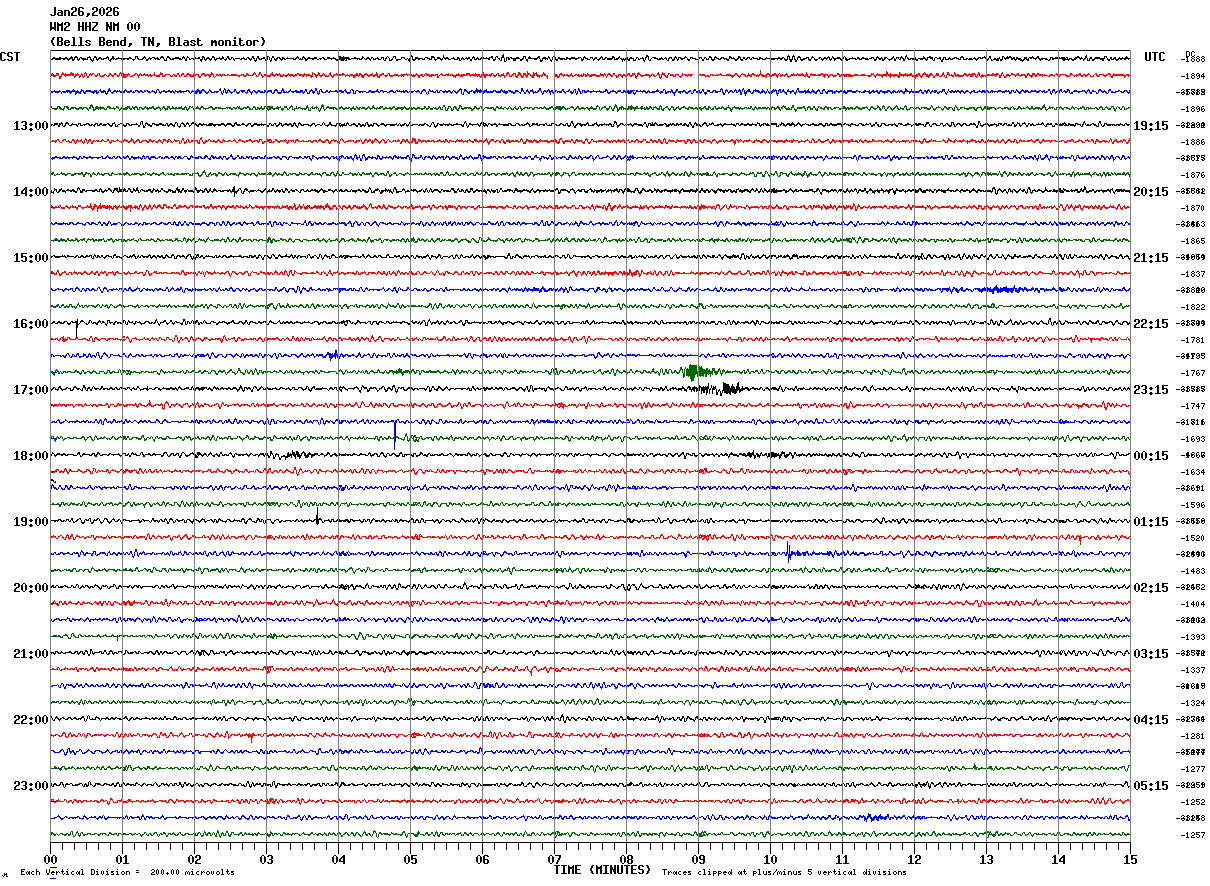The image size is (1210, 886).
Task: Click the 05:15 UTC time label
Action: point(1151,786)
